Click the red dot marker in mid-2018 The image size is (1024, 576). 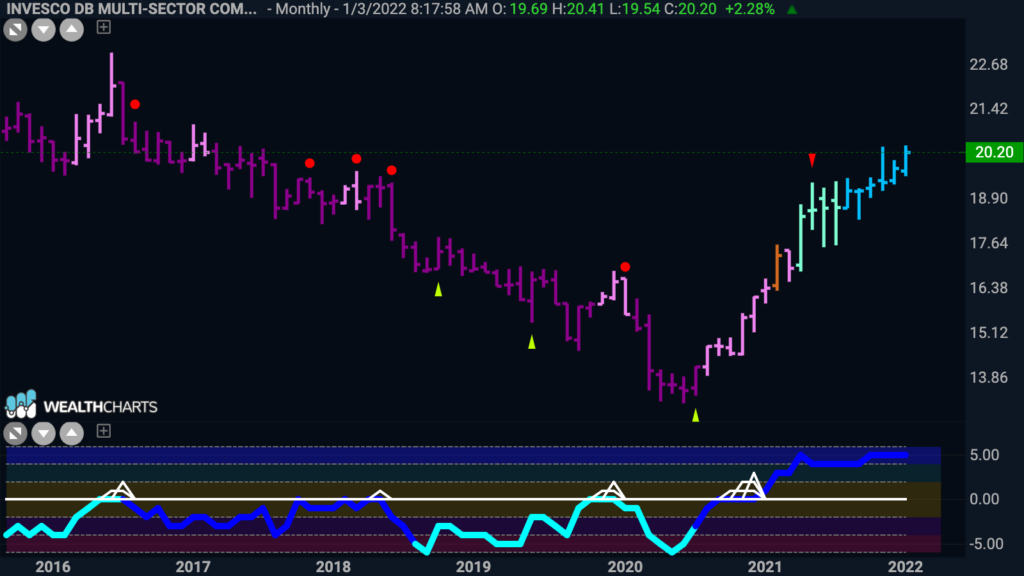[x=391, y=170]
